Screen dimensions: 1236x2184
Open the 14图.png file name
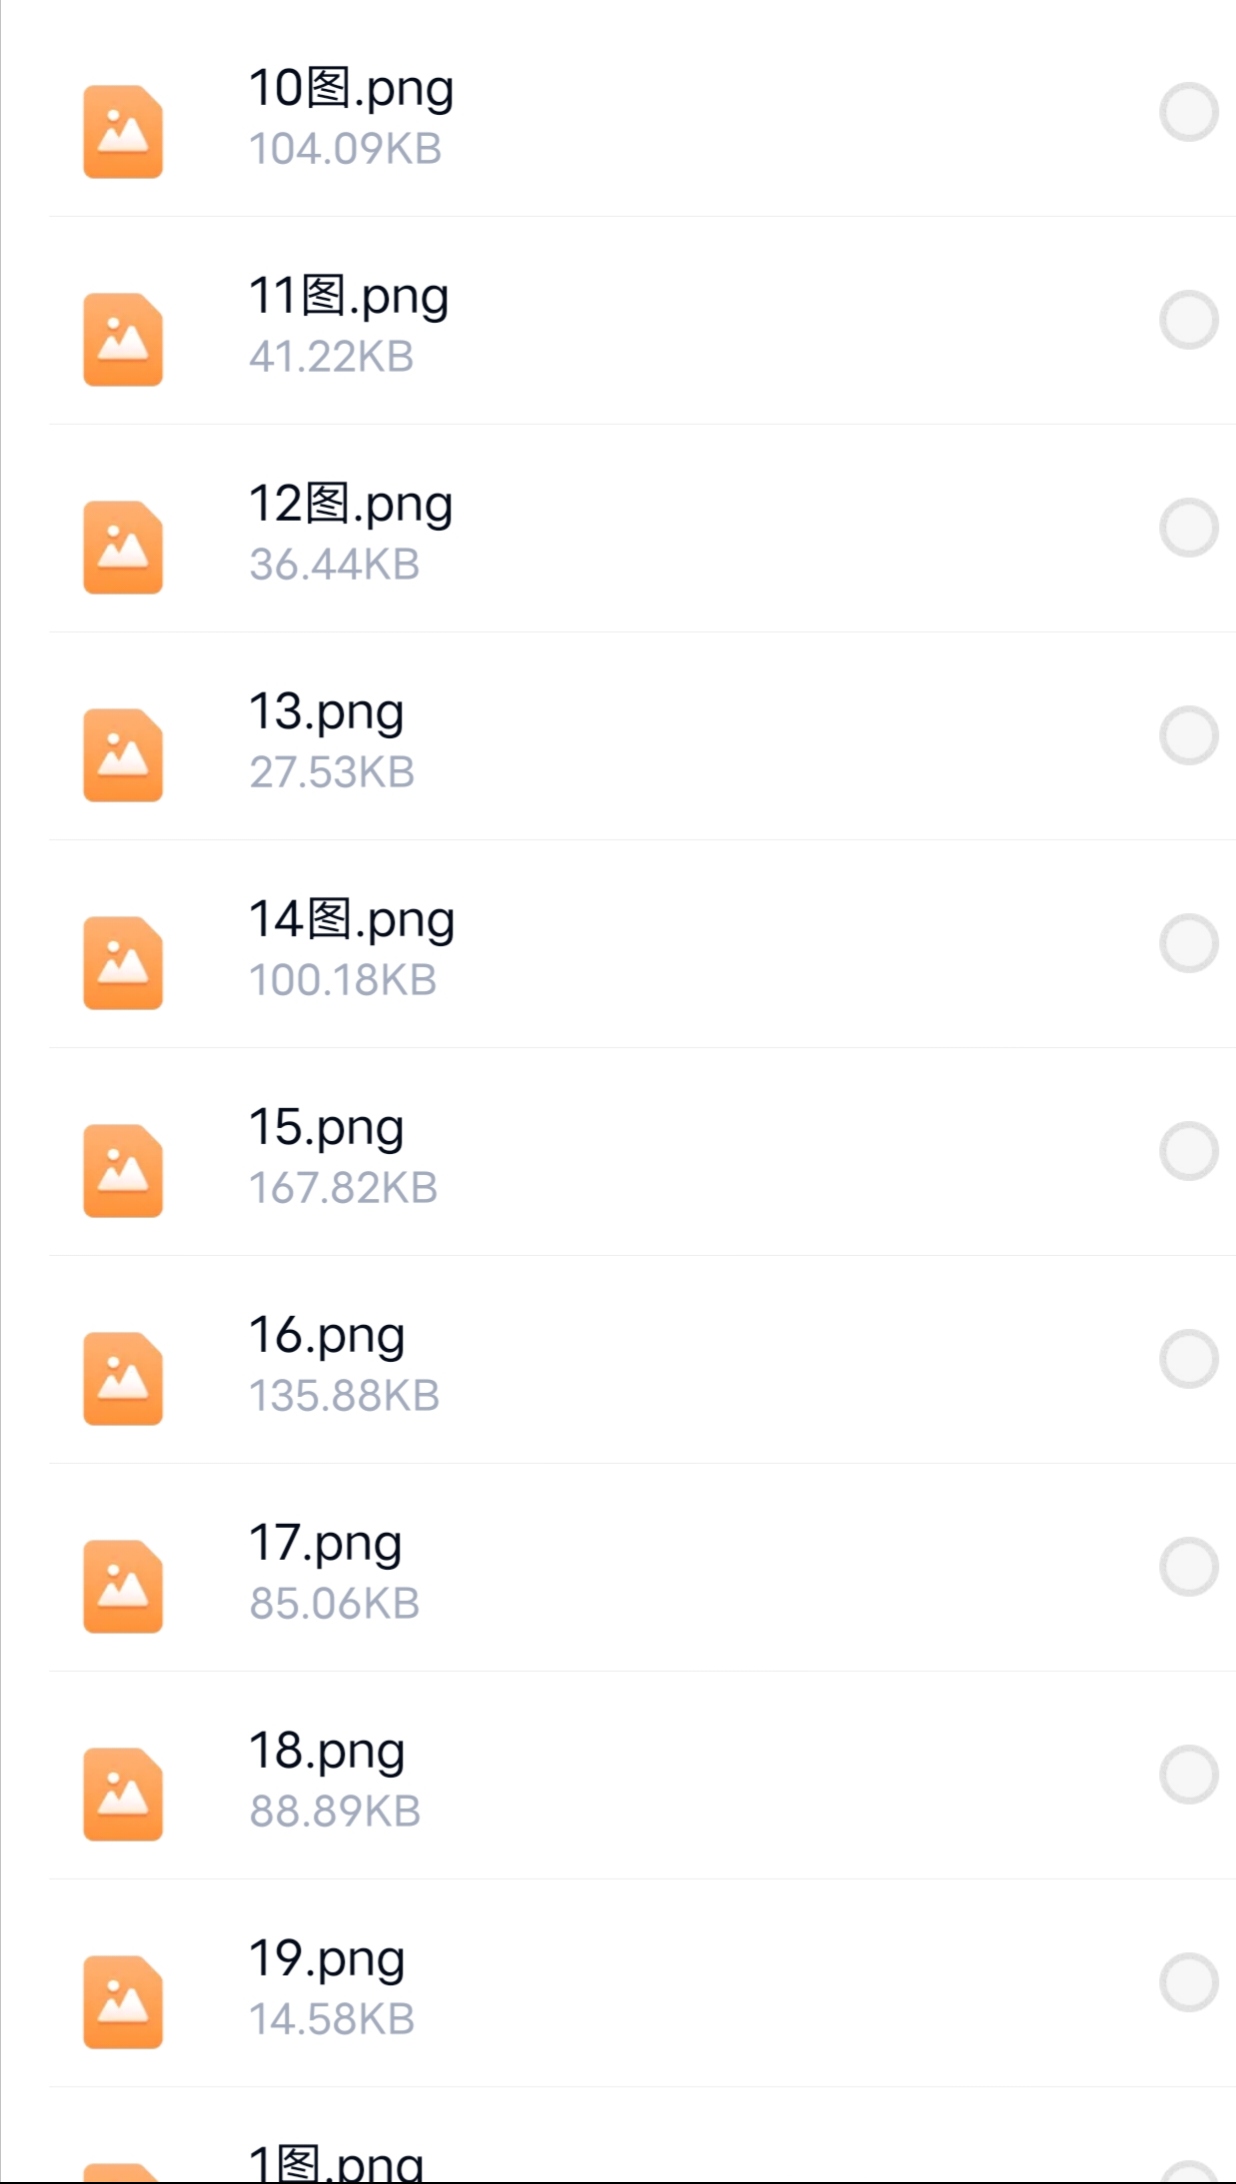pos(351,920)
